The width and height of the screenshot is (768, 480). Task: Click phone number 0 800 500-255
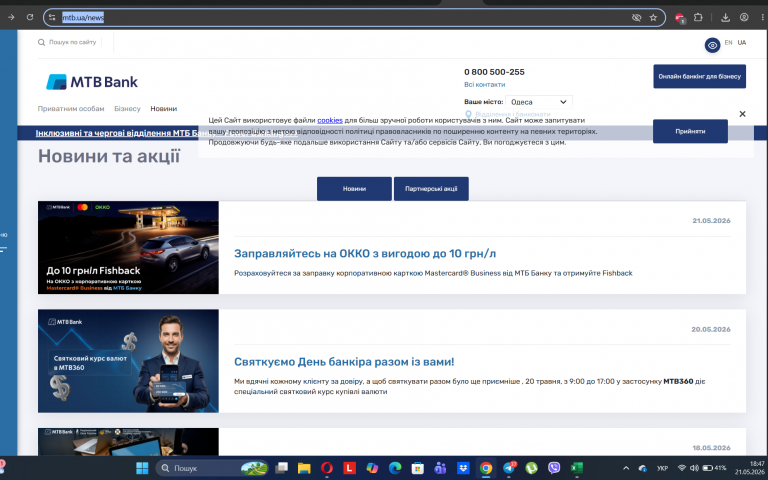pyautogui.click(x=494, y=72)
